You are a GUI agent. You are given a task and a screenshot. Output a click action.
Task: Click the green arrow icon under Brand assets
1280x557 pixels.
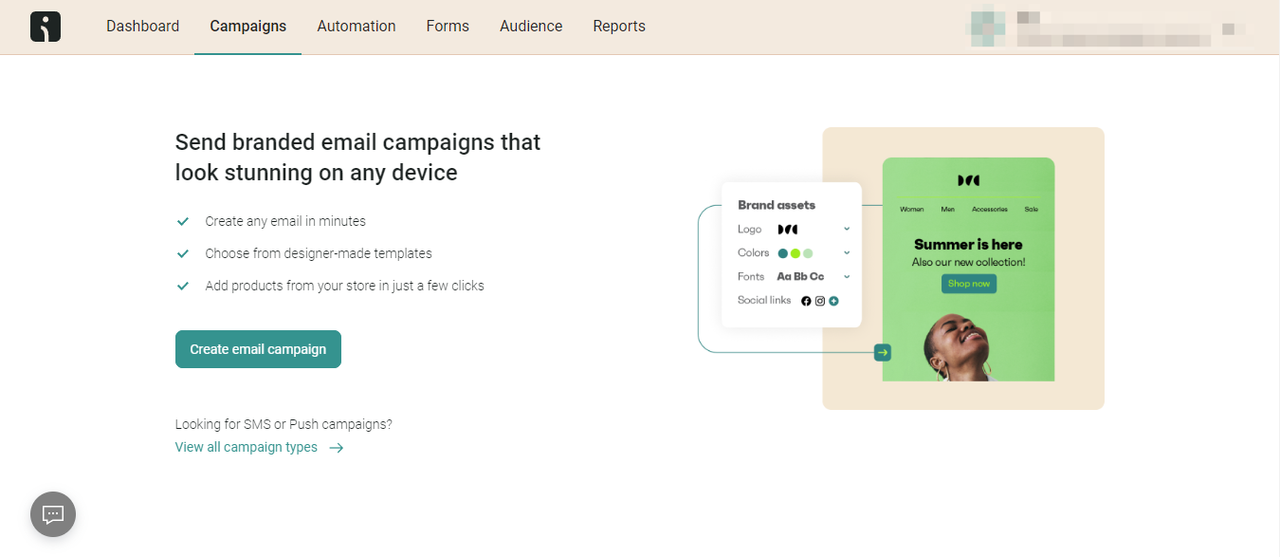(882, 352)
